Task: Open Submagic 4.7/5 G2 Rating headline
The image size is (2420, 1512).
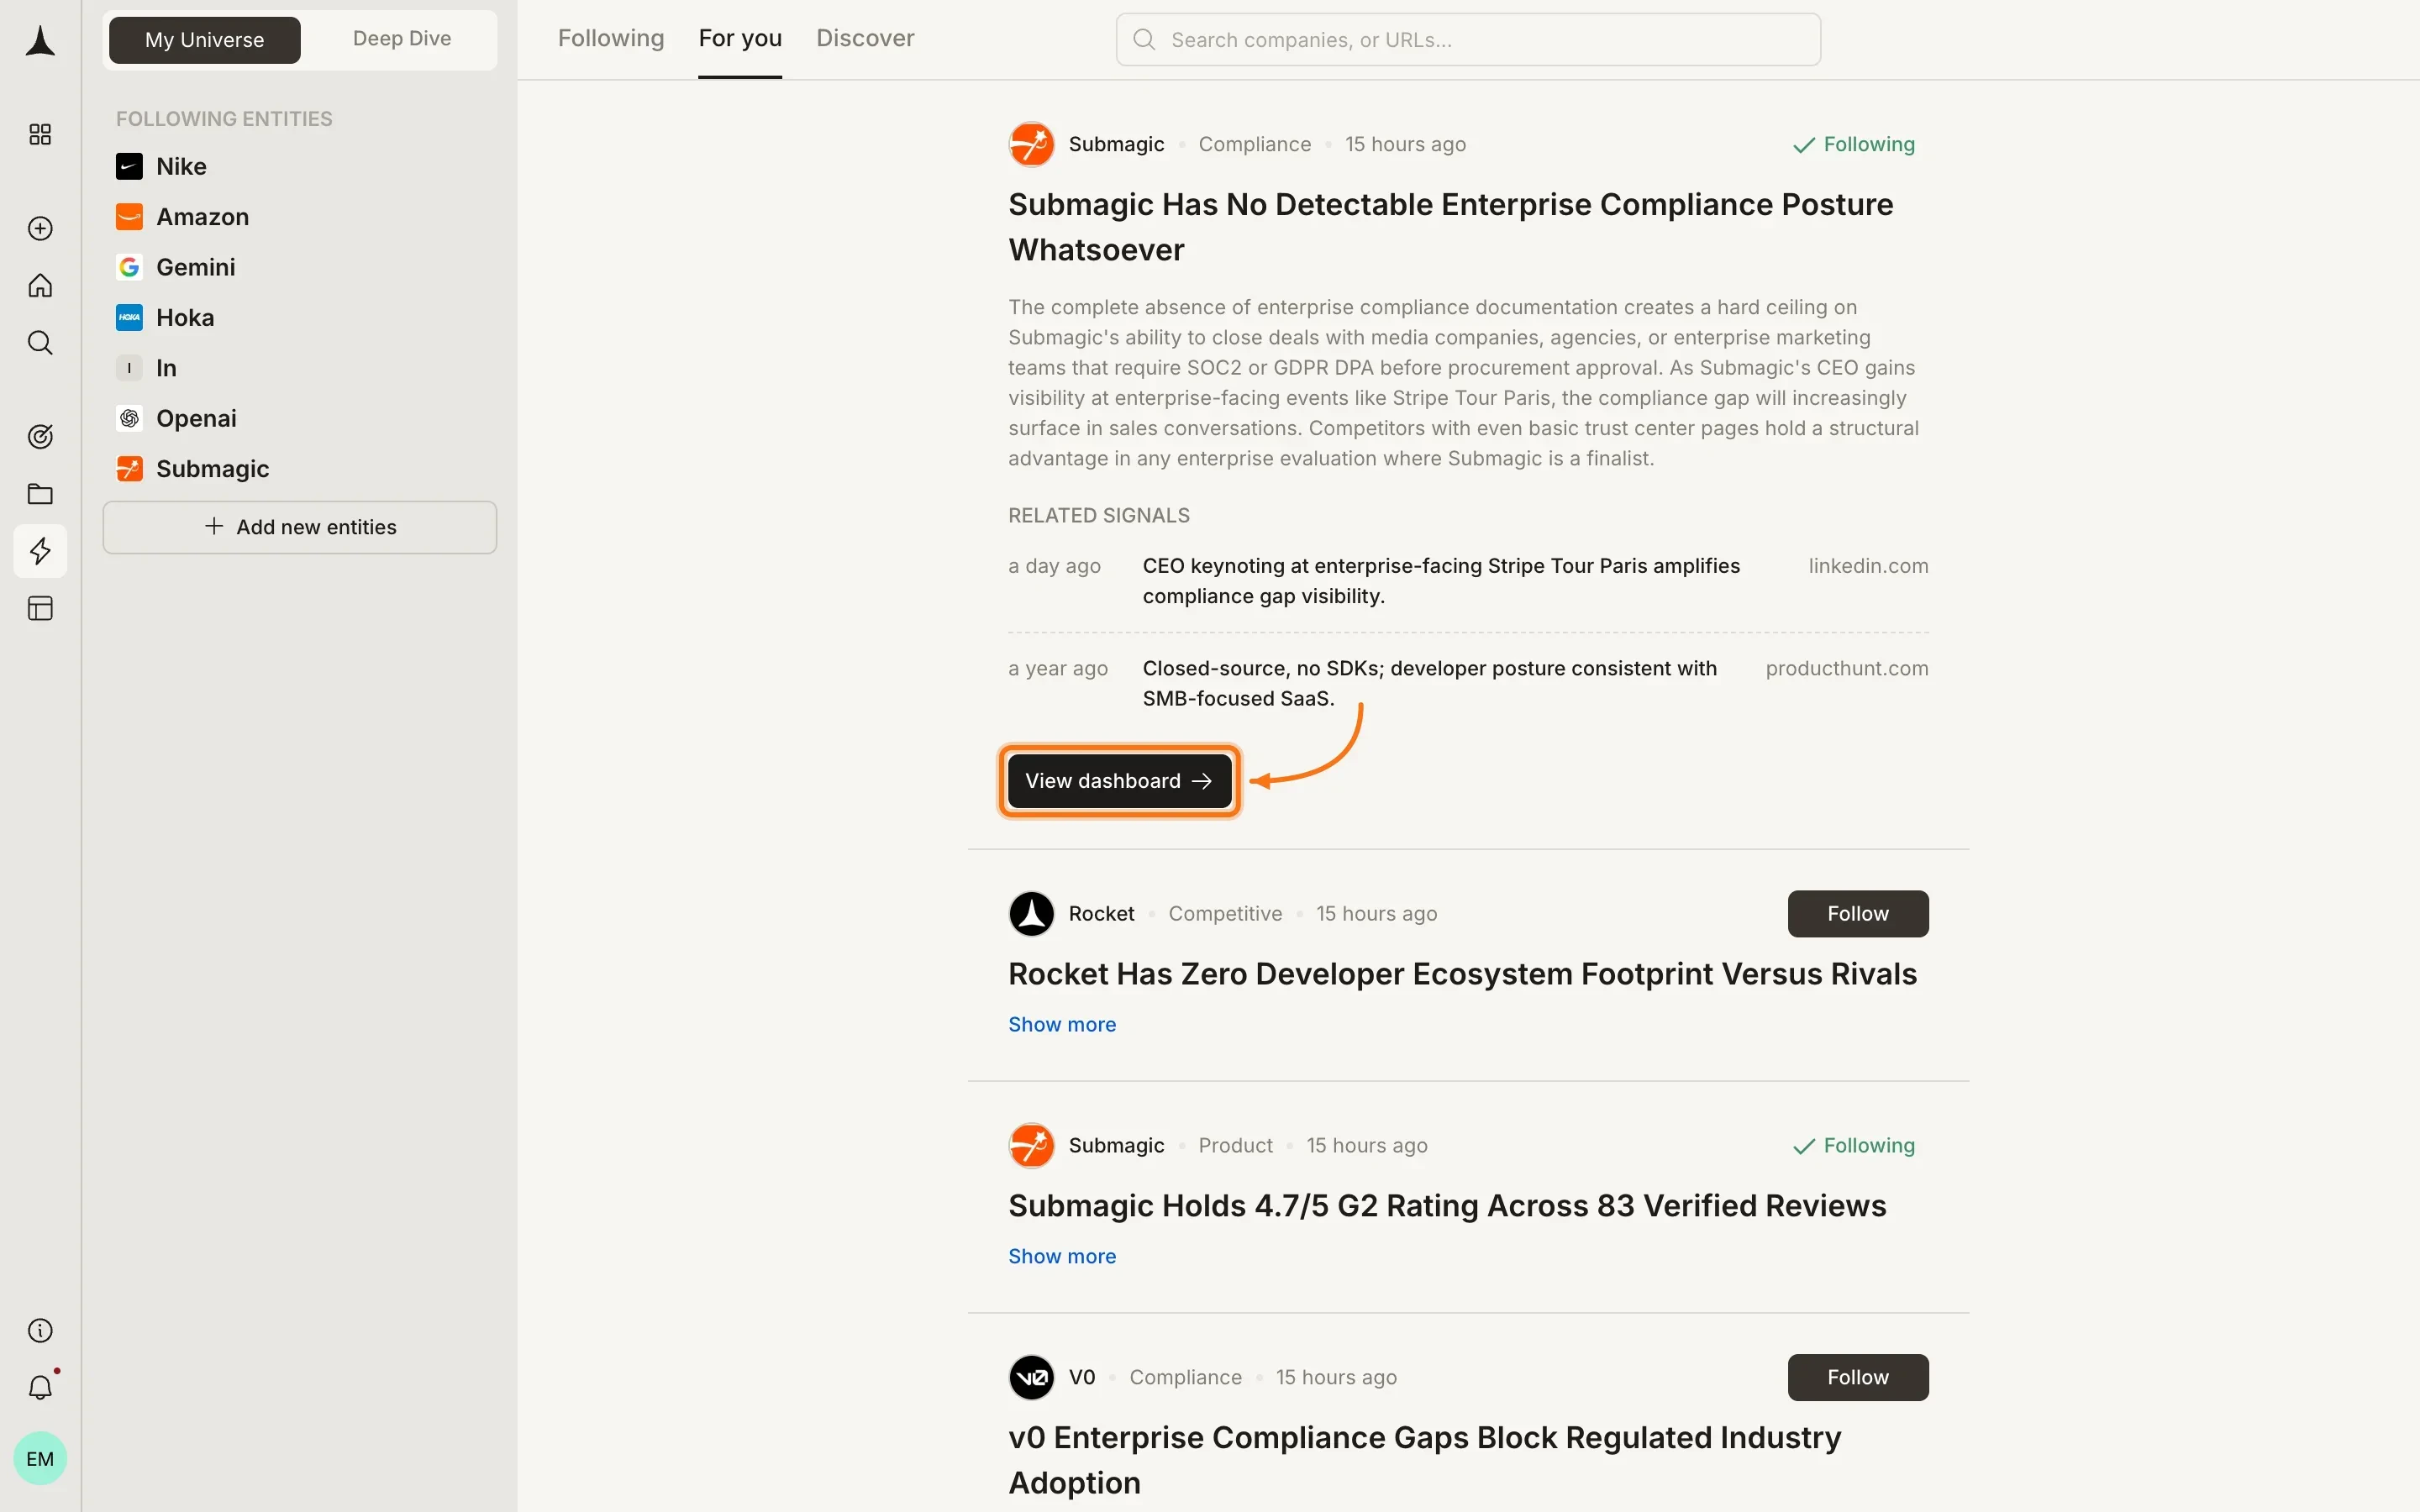Action: click(x=1447, y=1206)
